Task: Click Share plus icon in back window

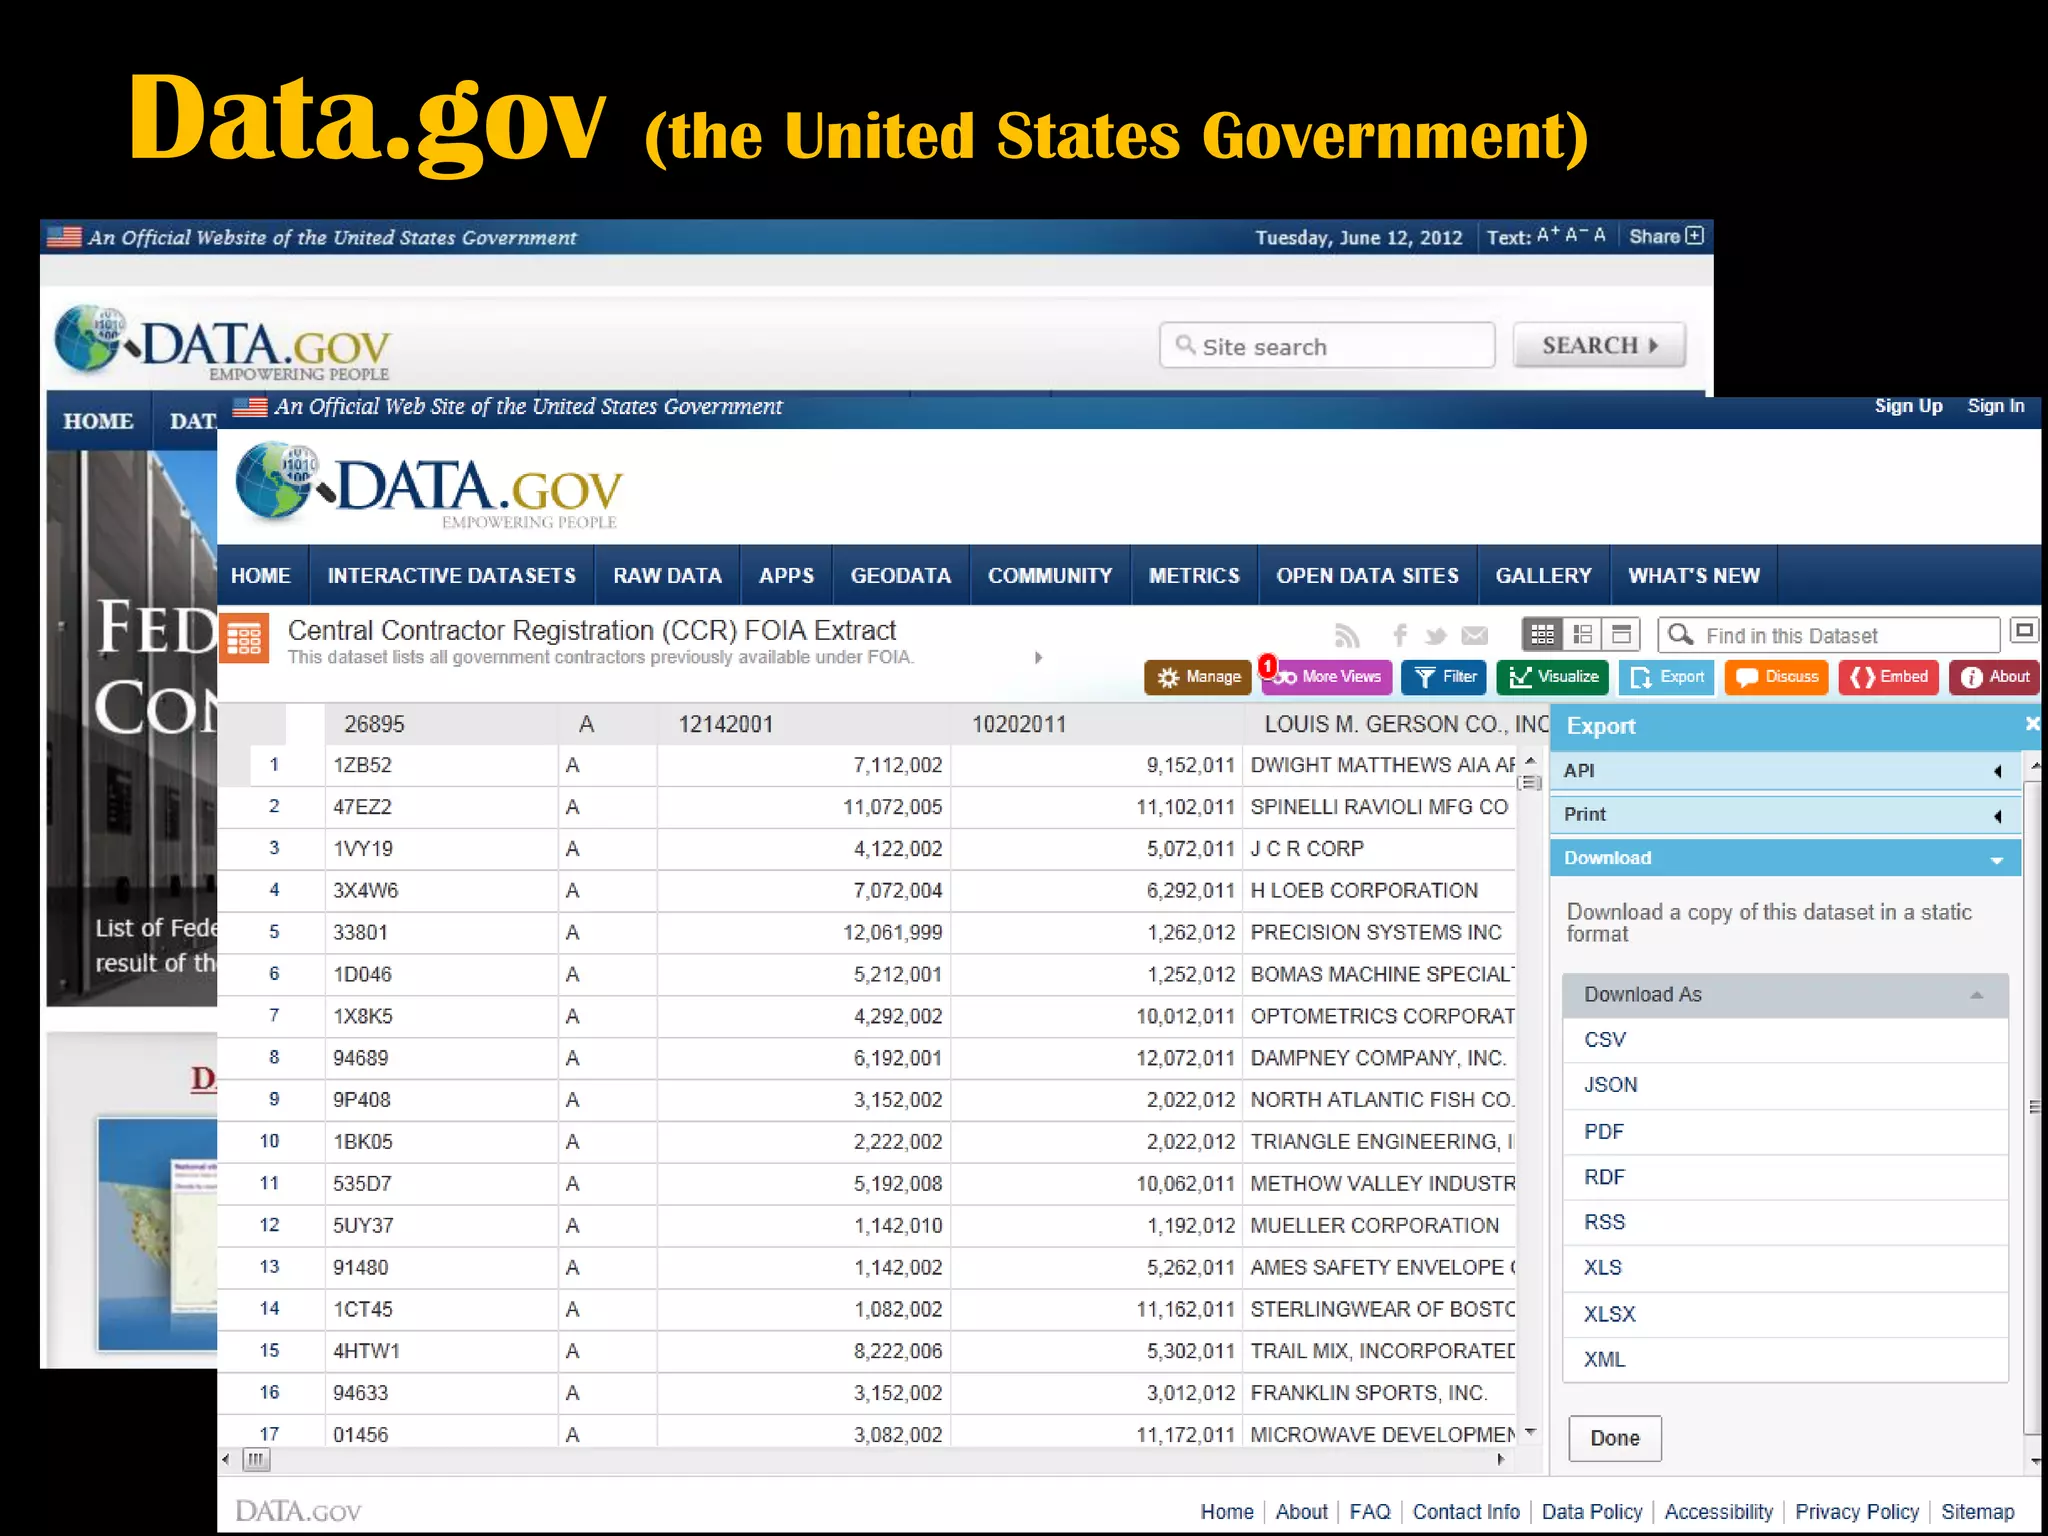Action: click(1694, 236)
